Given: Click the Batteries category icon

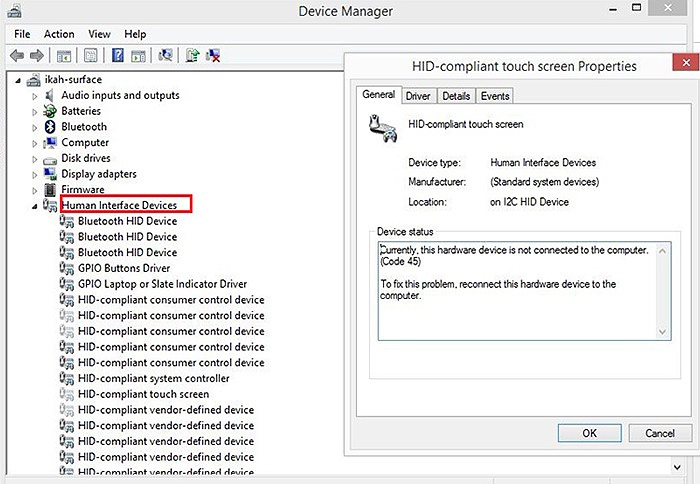Looking at the screenshot, I should 51,111.
